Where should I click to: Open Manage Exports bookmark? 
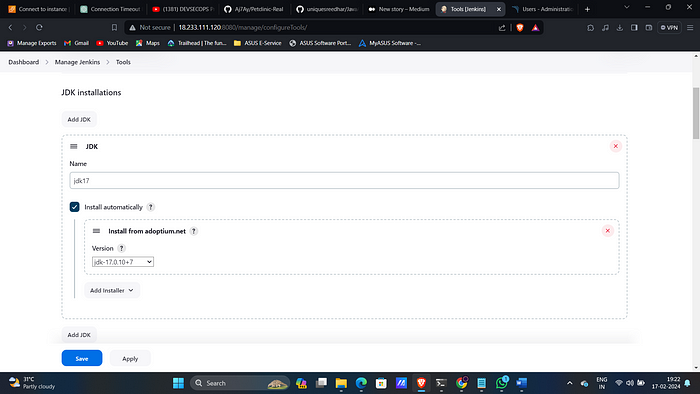32,43
